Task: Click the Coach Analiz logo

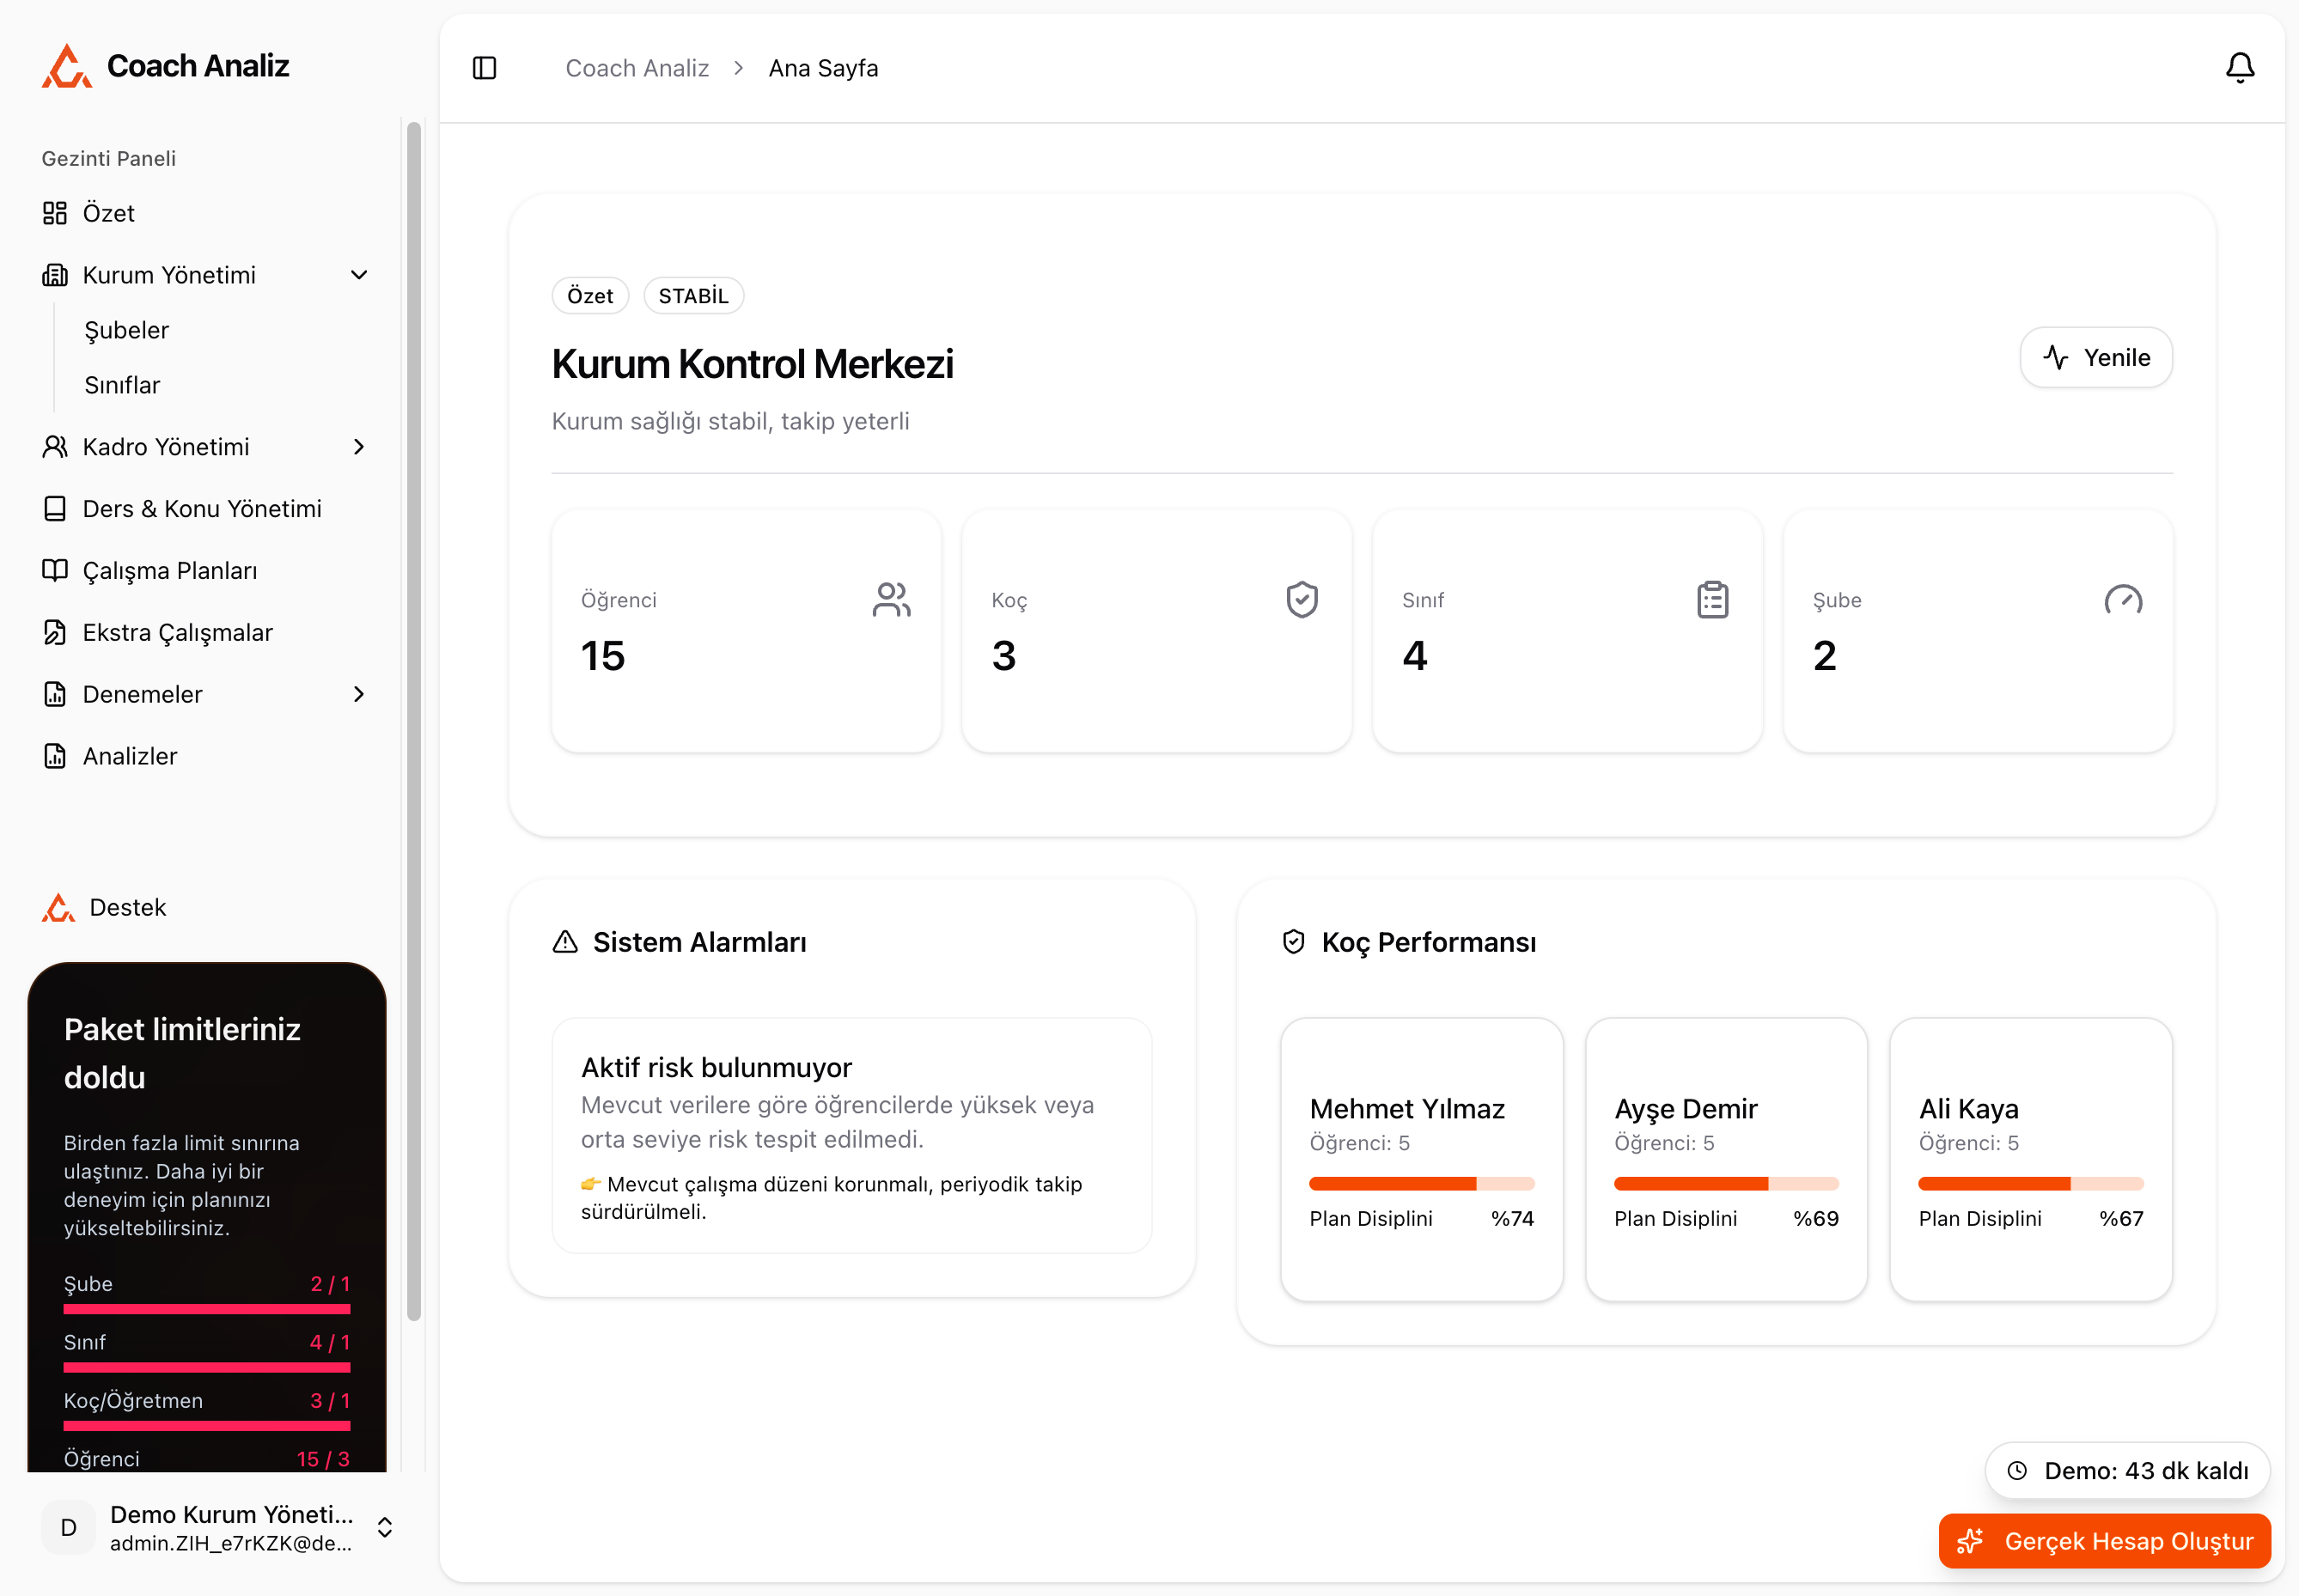Action: pyautogui.click(x=67, y=66)
